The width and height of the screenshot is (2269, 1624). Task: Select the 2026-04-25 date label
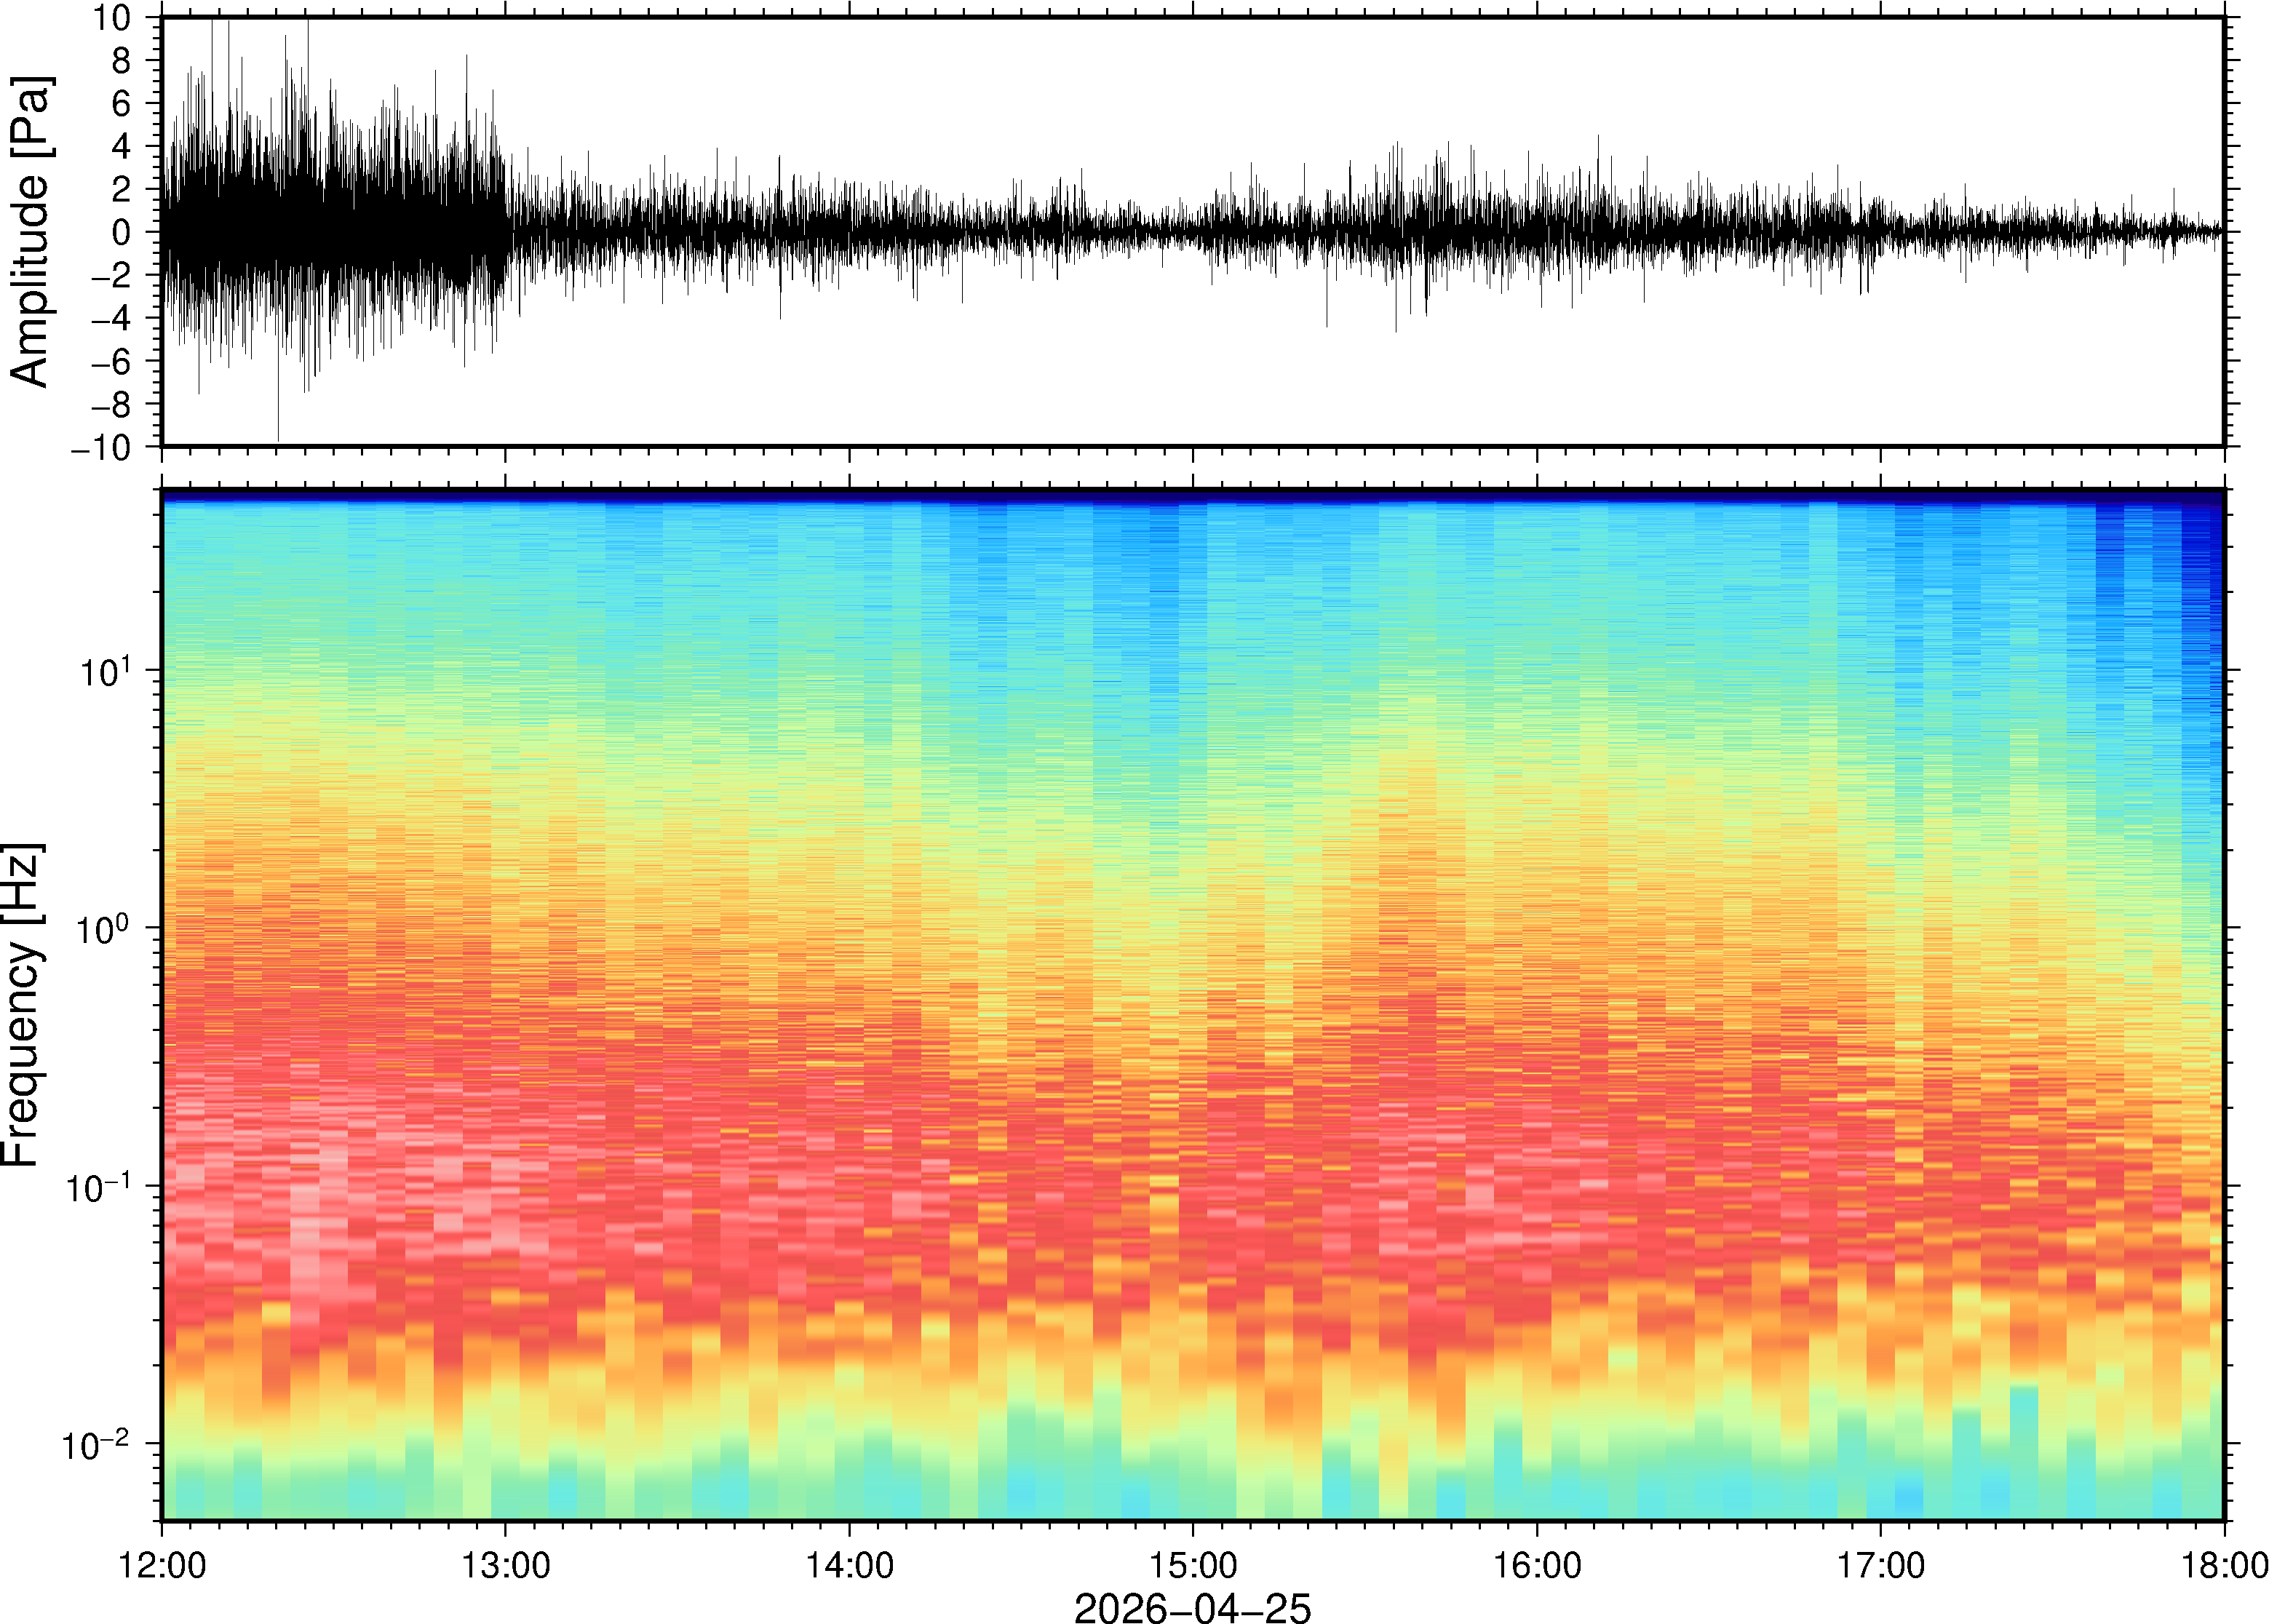(1192, 1607)
